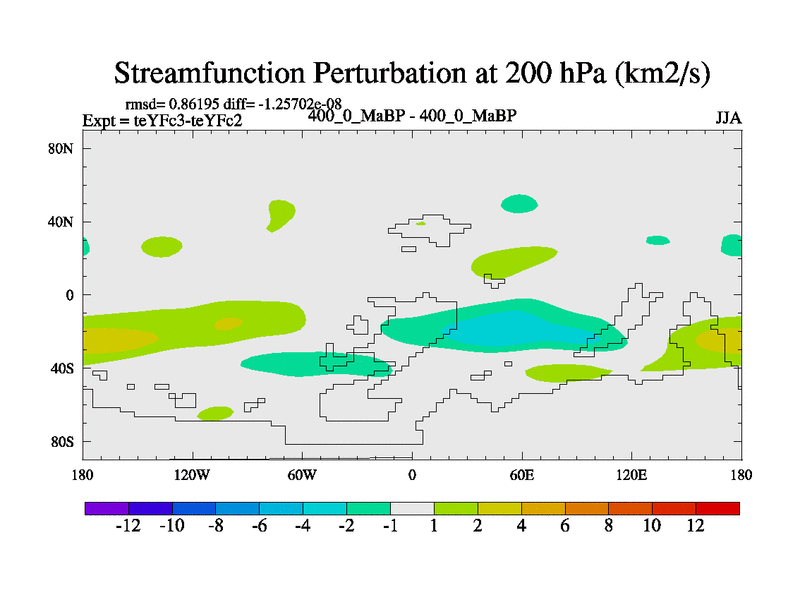Click the 'JJA' season label
Screen dimensions: 800x600
728,118
